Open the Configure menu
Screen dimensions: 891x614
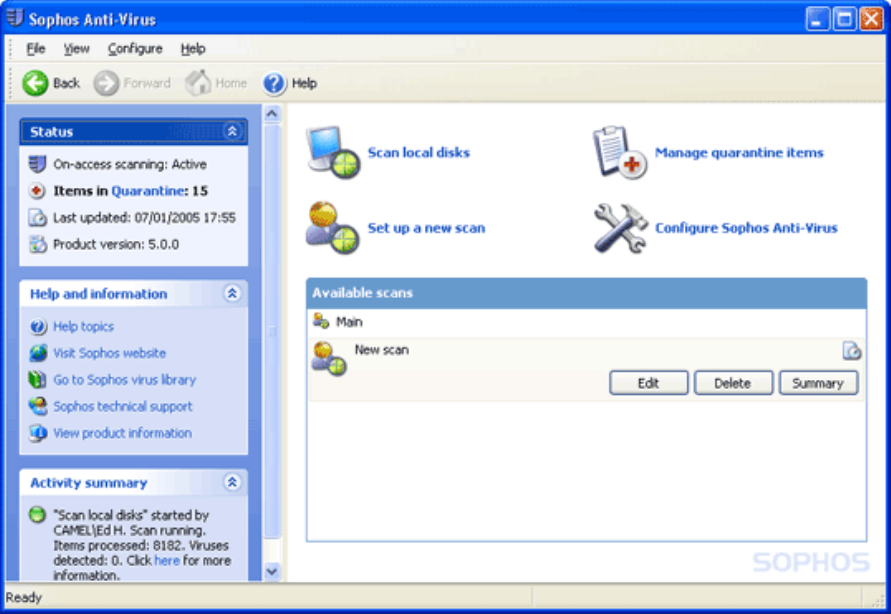pos(135,49)
